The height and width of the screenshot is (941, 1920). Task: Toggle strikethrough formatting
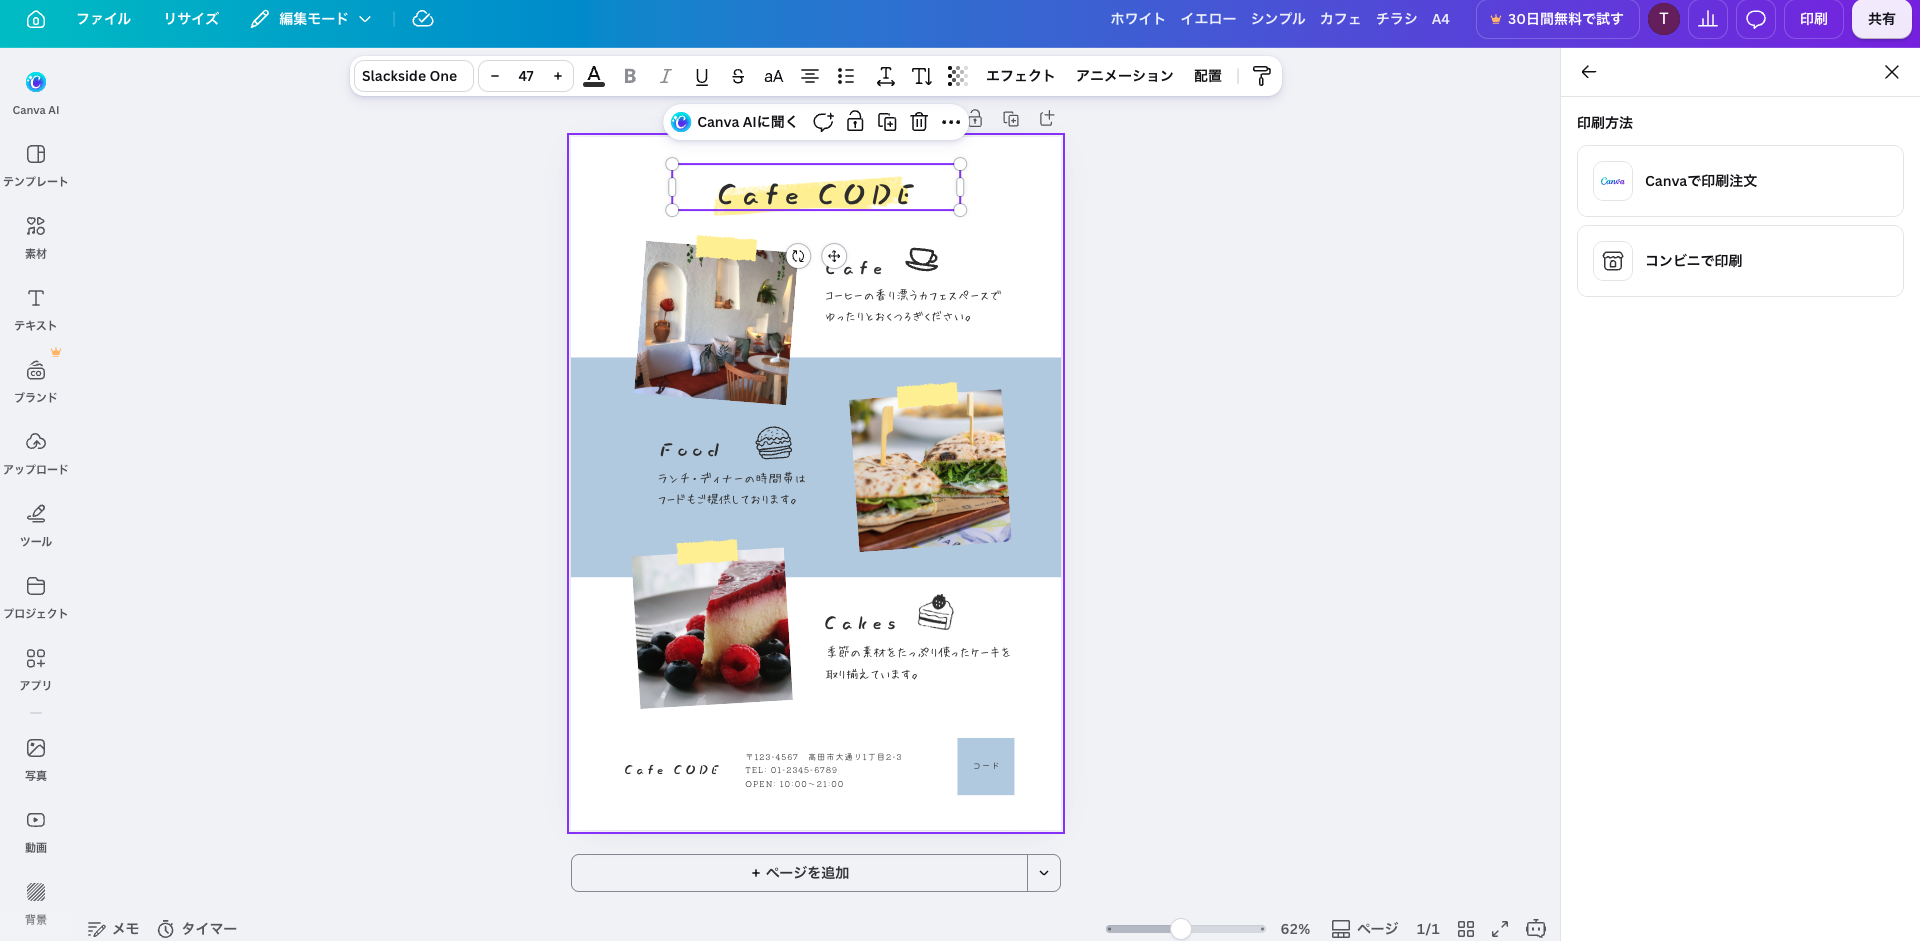click(738, 76)
